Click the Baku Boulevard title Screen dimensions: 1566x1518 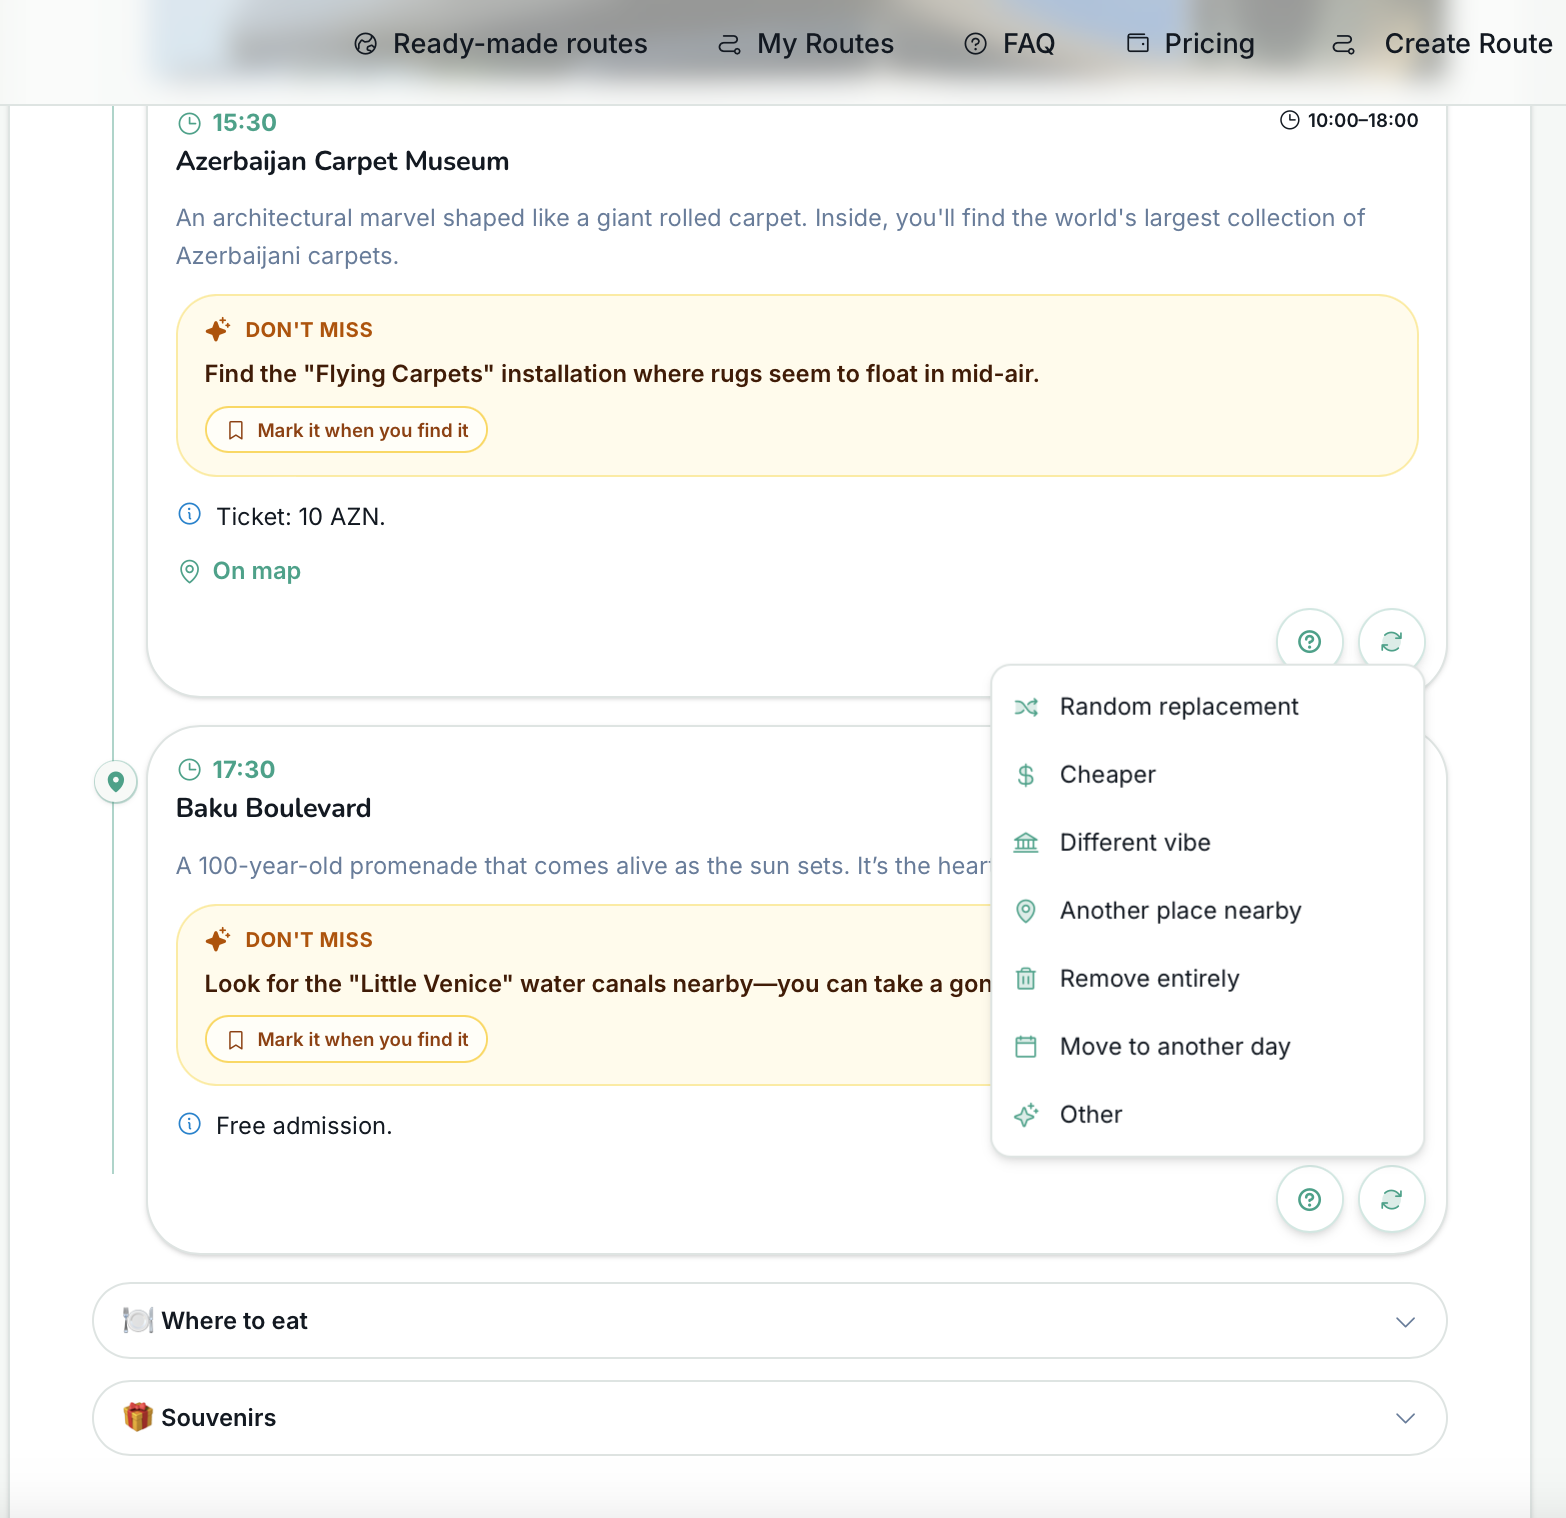coord(273,808)
